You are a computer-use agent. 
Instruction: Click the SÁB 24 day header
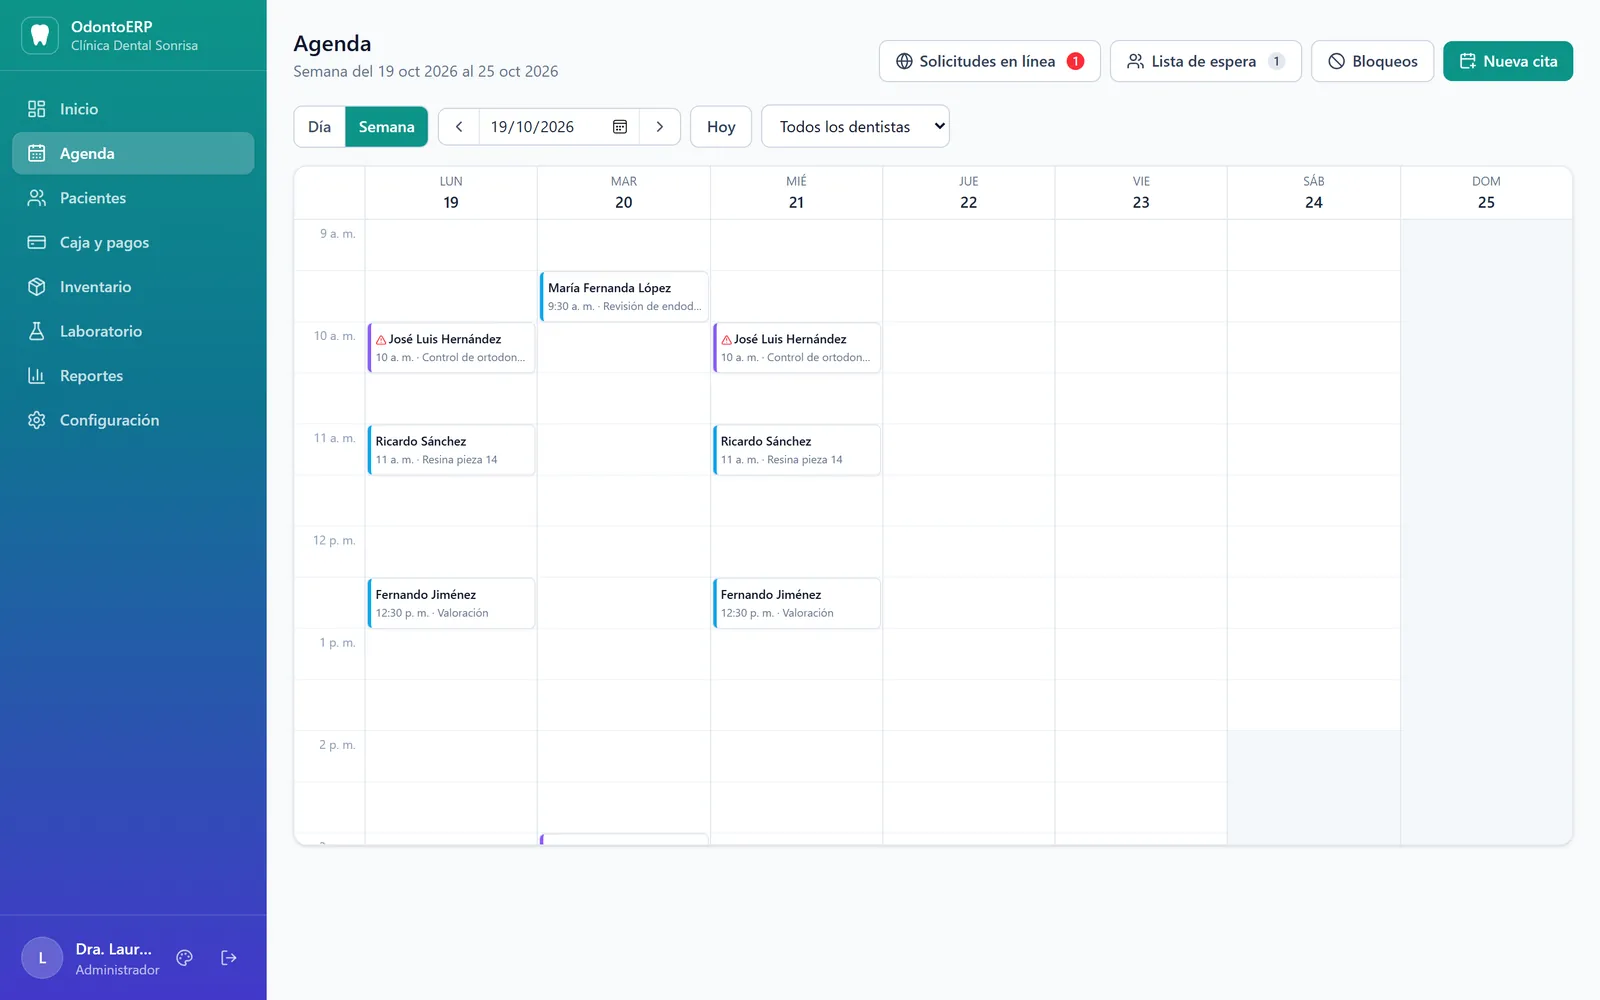point(1313,192)
